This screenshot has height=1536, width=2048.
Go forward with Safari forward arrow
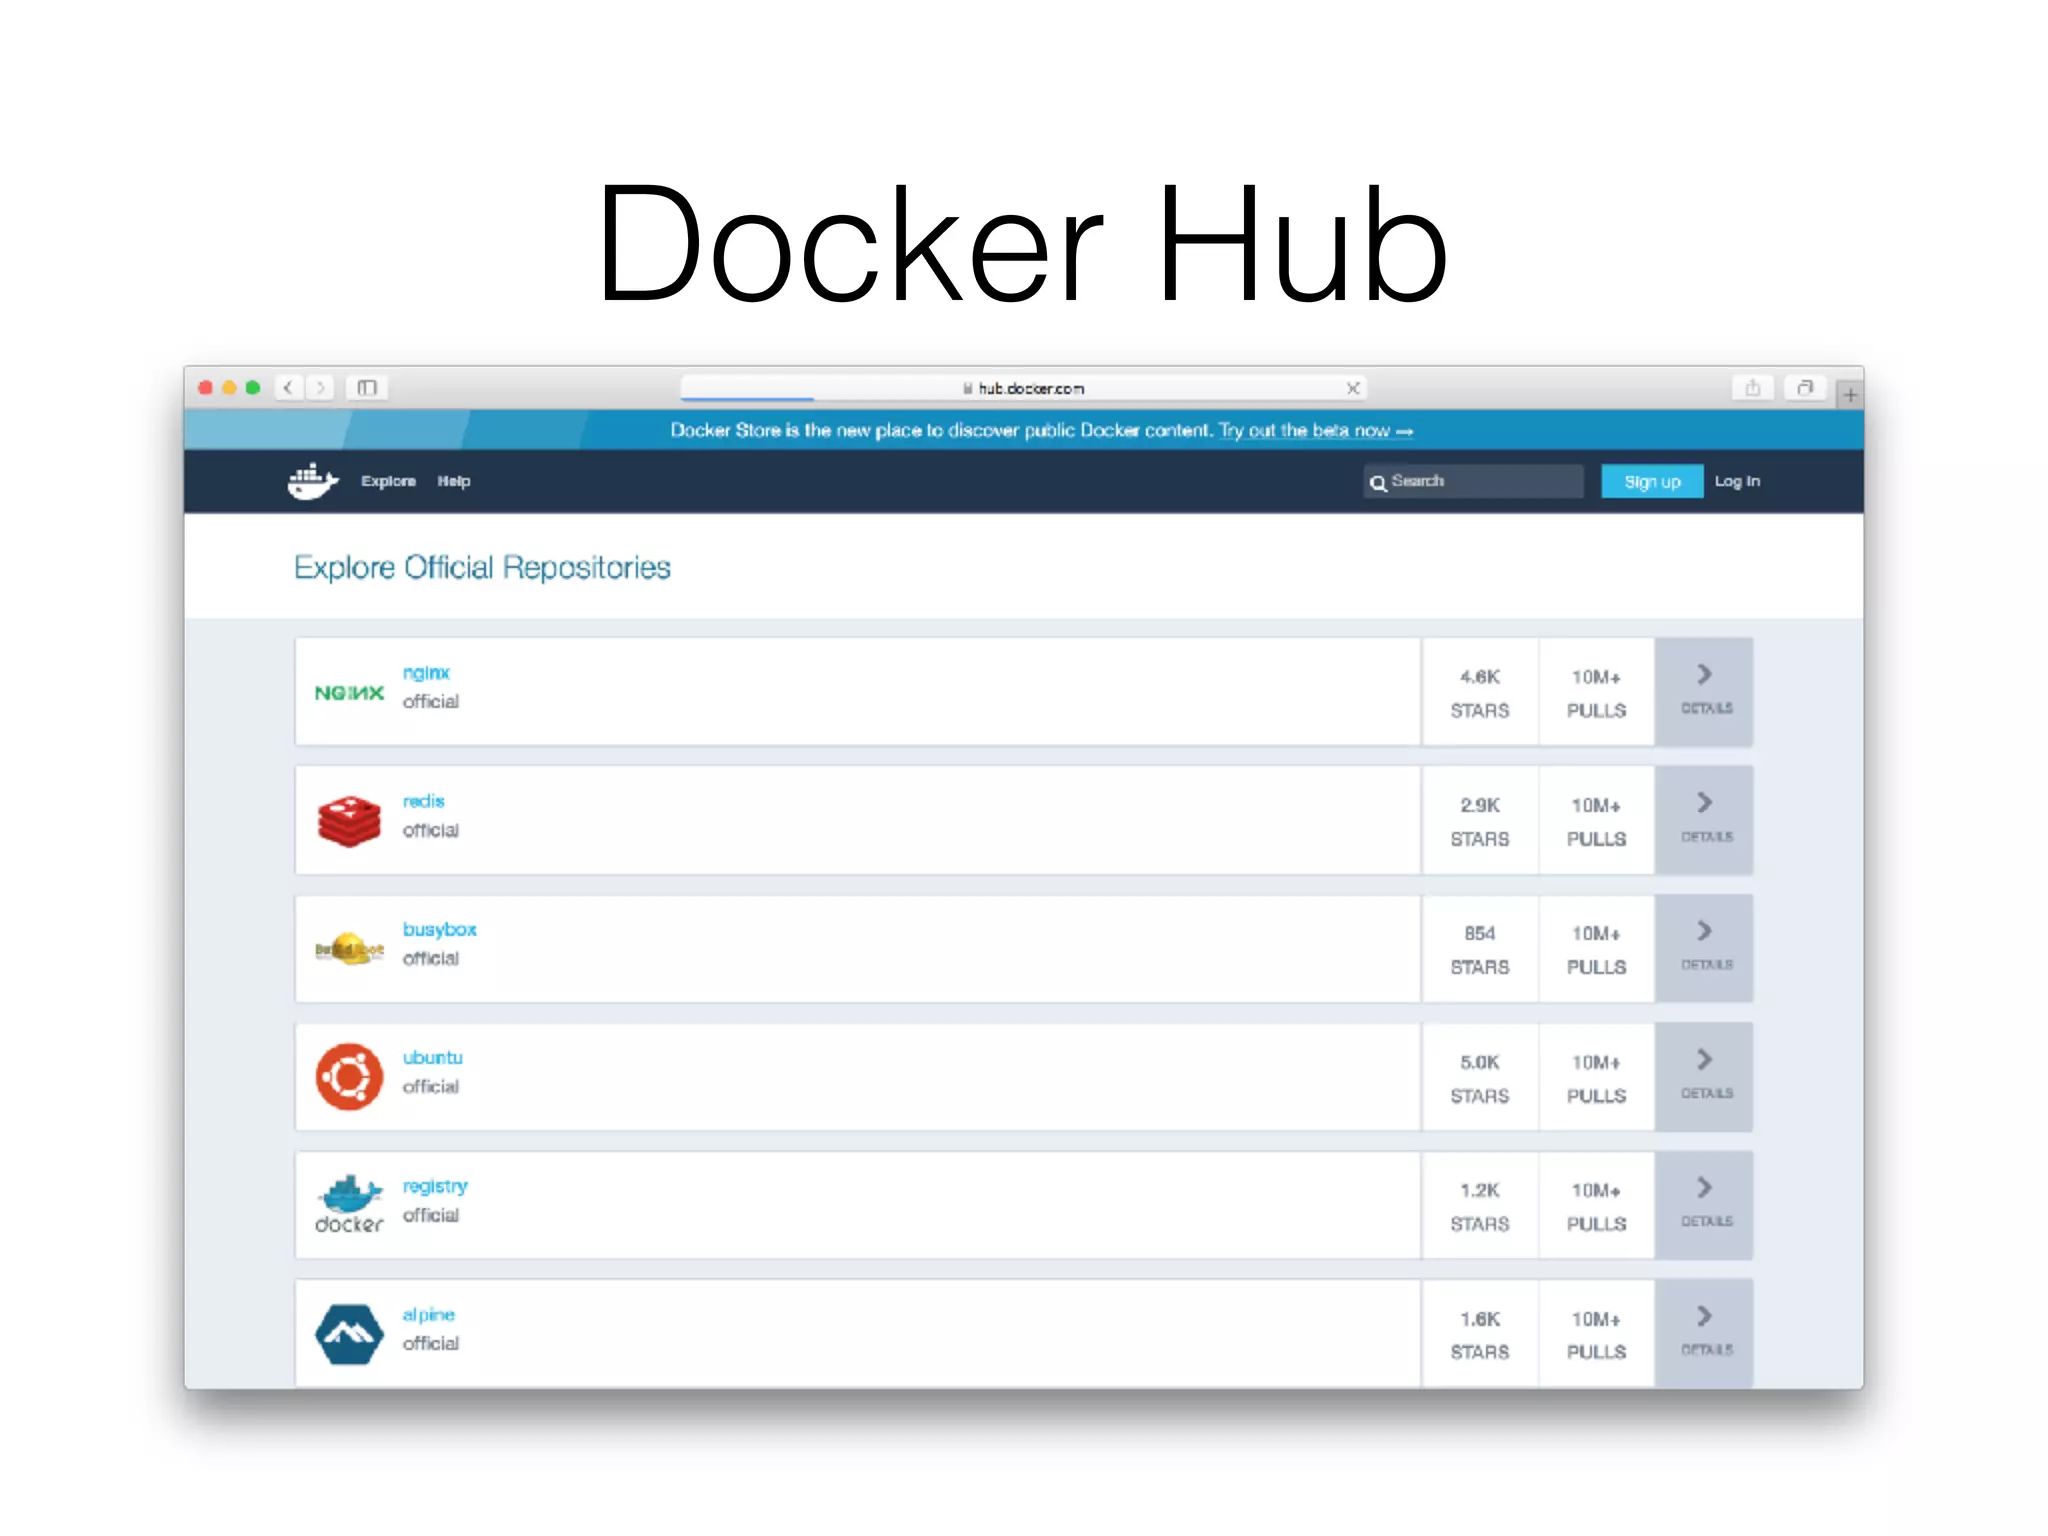click(320, 387)
